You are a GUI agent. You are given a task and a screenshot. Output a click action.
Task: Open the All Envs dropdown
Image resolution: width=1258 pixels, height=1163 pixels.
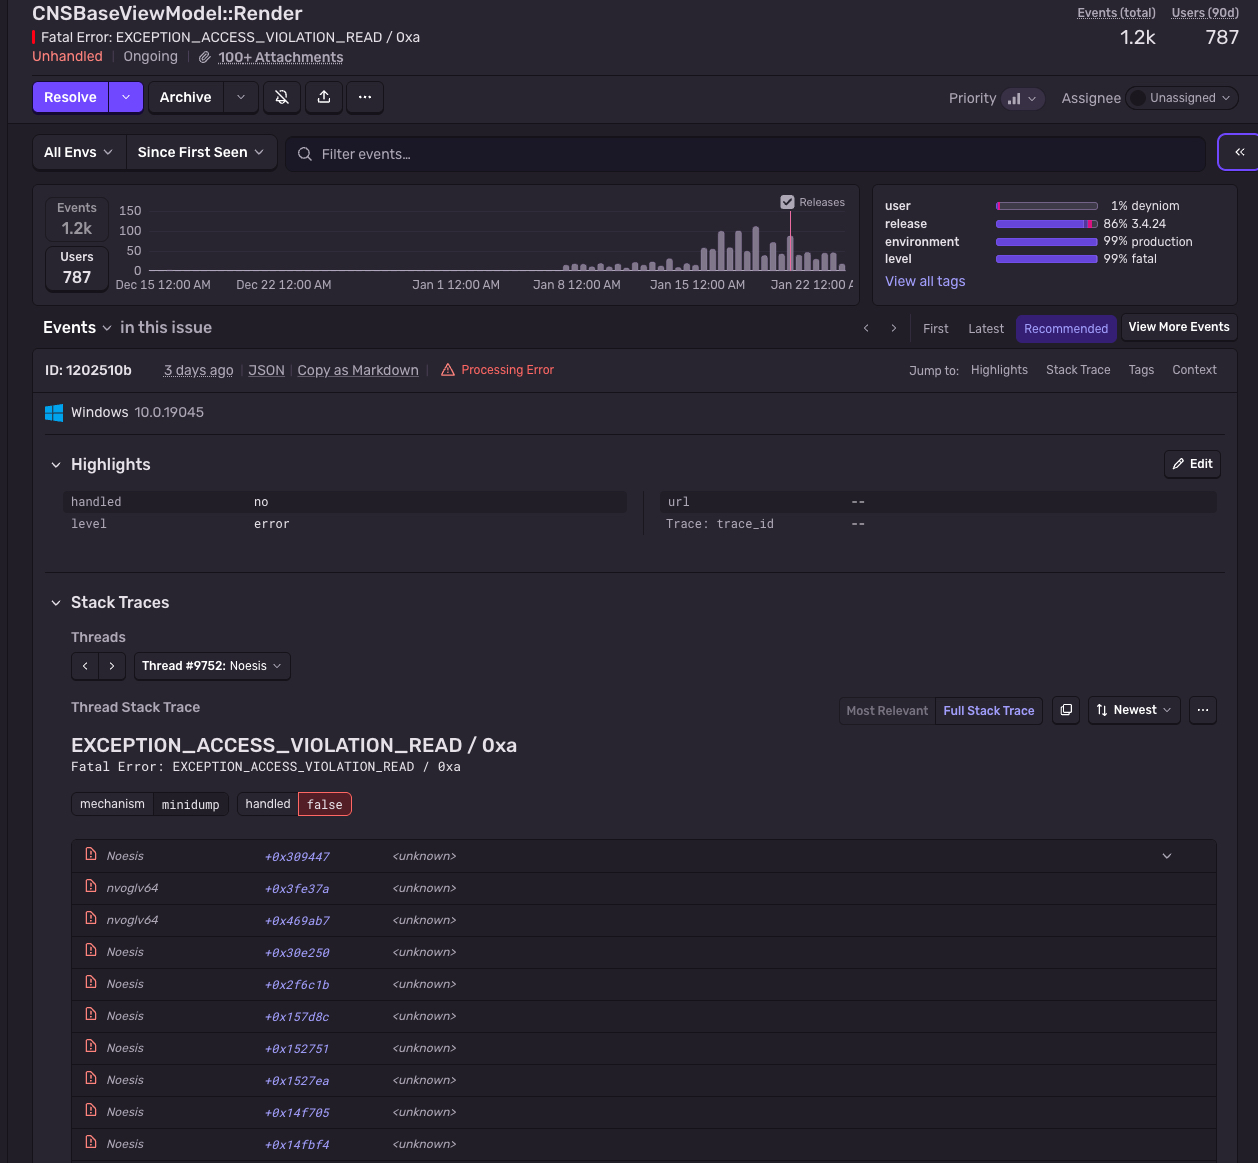(x=79, y=152)
